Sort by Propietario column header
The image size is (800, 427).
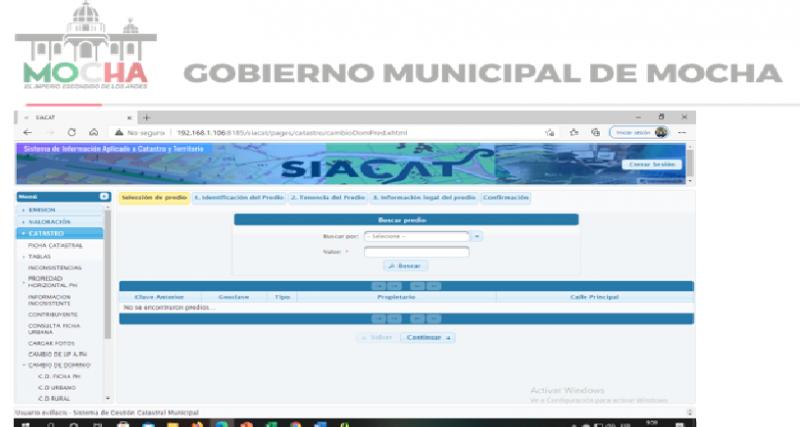coord(396,297)
